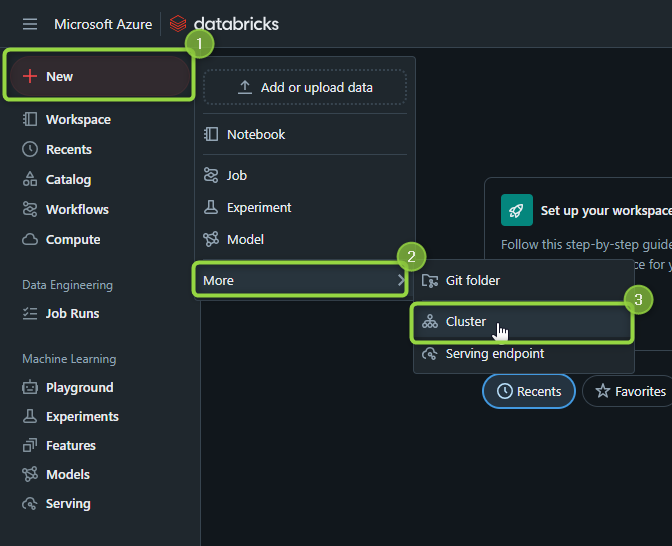Choose Job in the New menu

305,175
